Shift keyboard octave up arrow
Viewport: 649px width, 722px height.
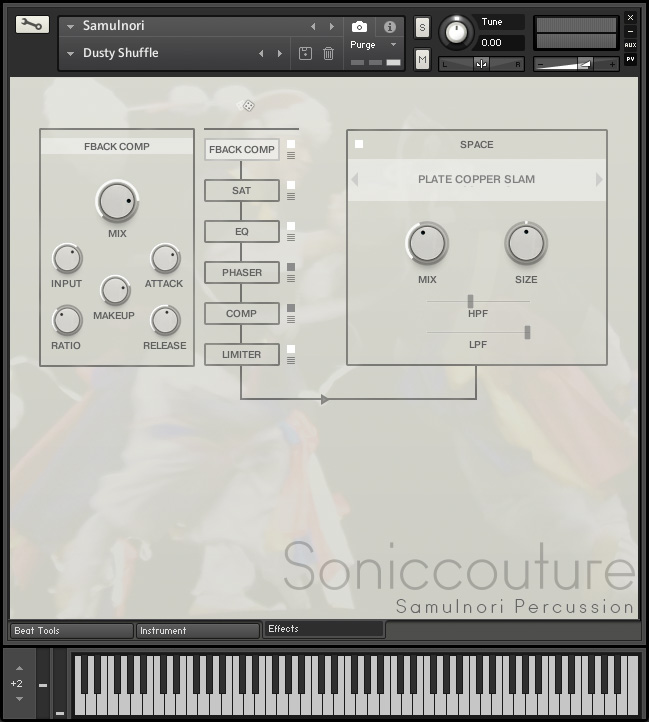pos(19,668)
